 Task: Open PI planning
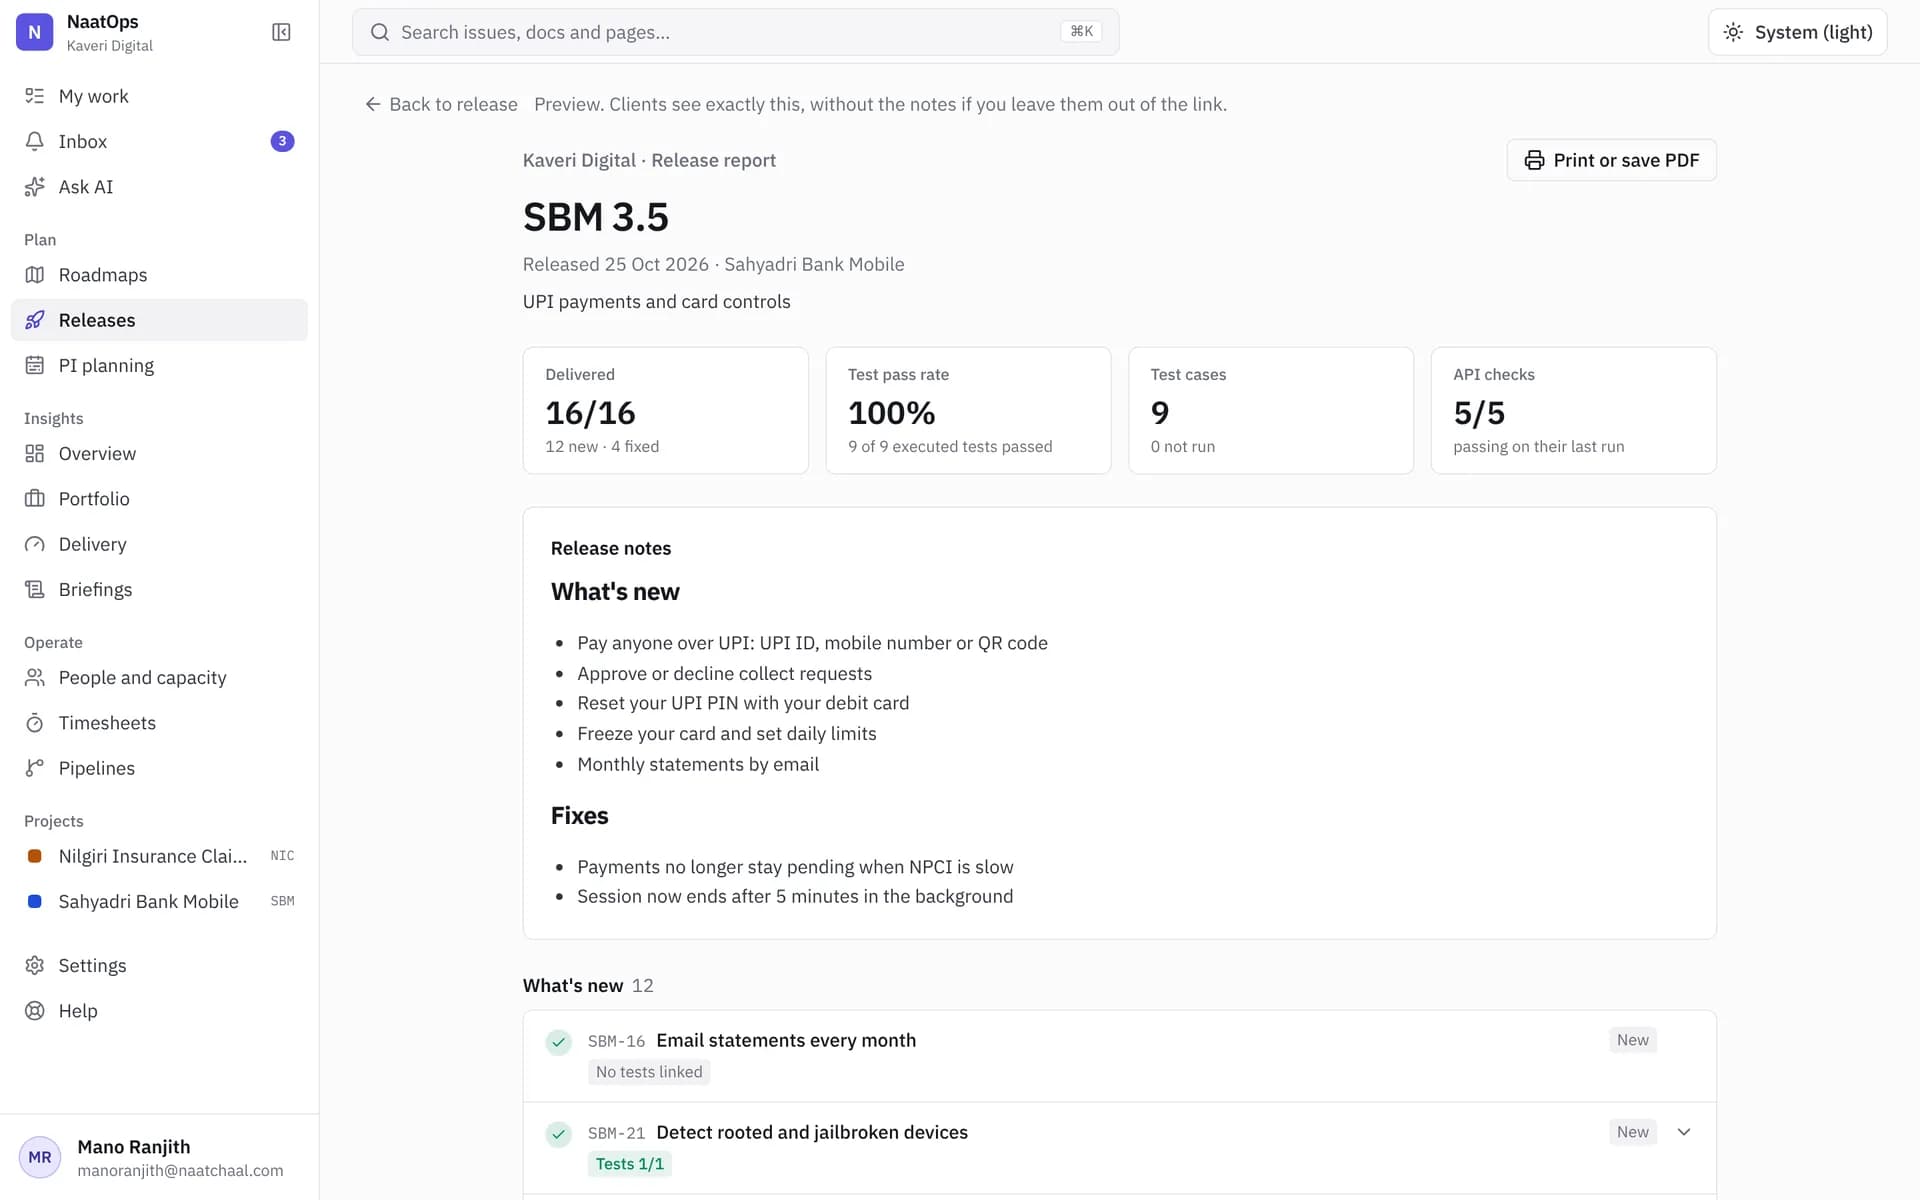(x=159, y=365)
